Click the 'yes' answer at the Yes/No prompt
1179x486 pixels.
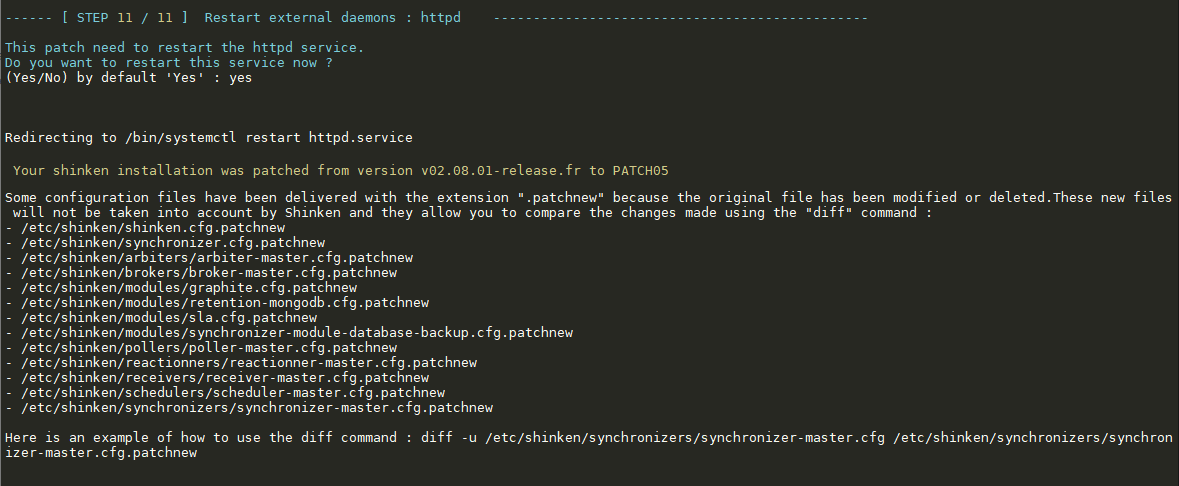click(240, 78)
